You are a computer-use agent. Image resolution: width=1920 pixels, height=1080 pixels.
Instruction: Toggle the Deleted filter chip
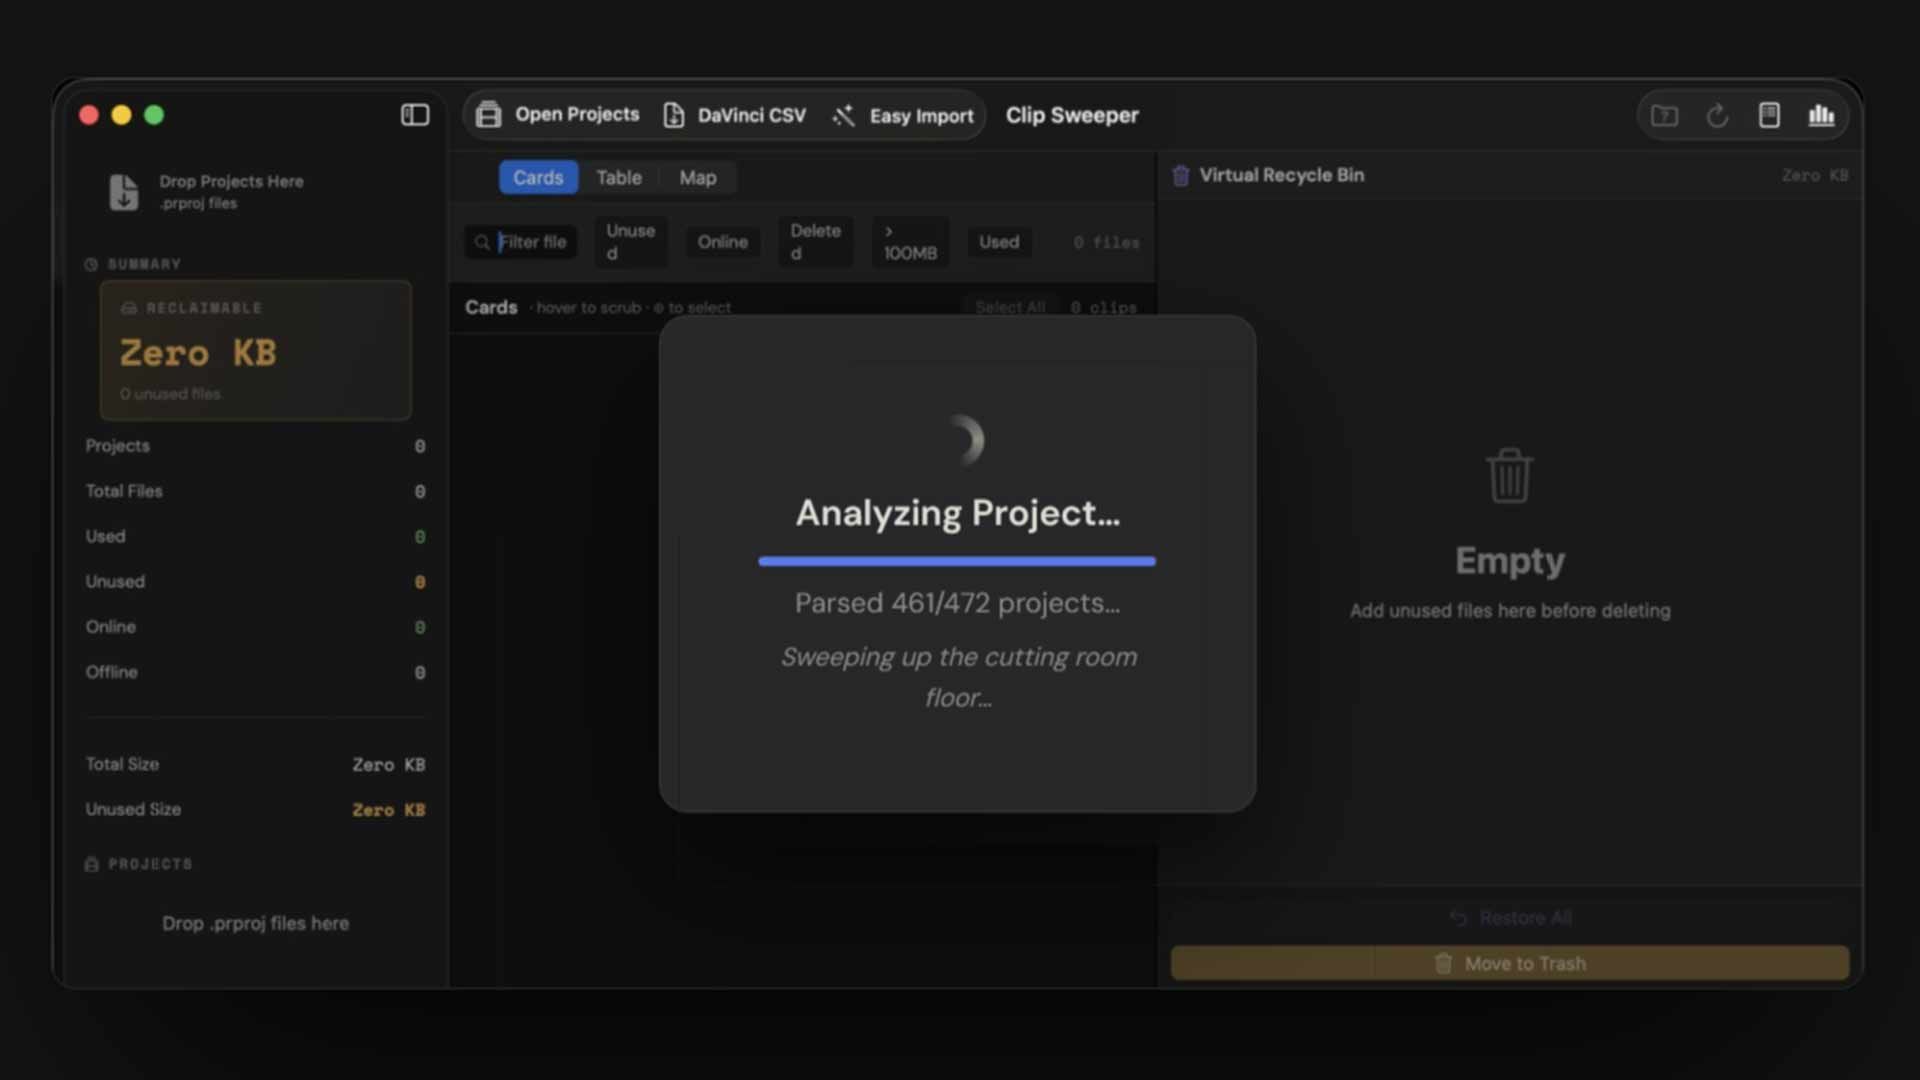[x=815, y=242]
